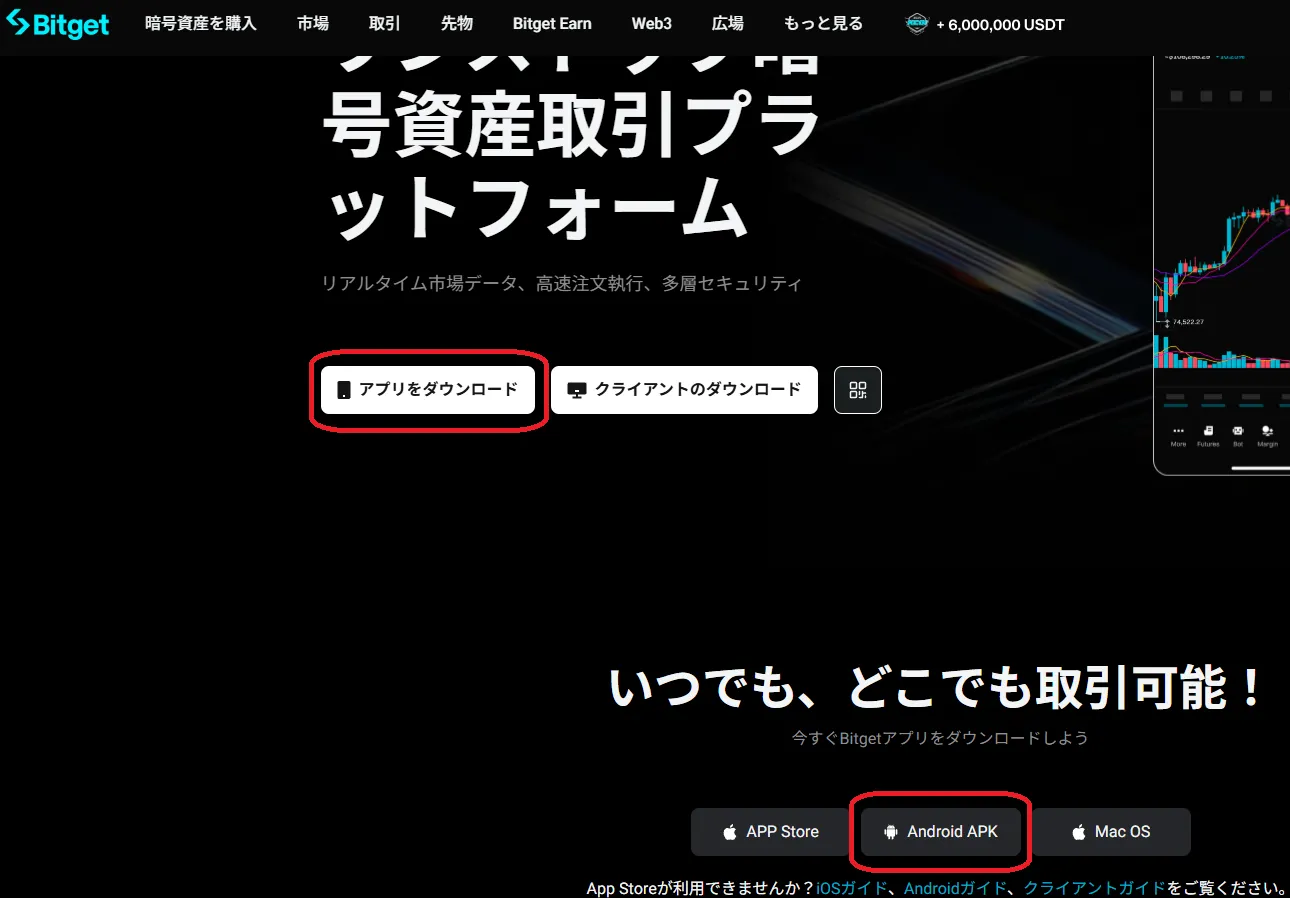
Task: Click the promotion badge icon beside 6,000,000 USDT
Action: tap(917, 24)
